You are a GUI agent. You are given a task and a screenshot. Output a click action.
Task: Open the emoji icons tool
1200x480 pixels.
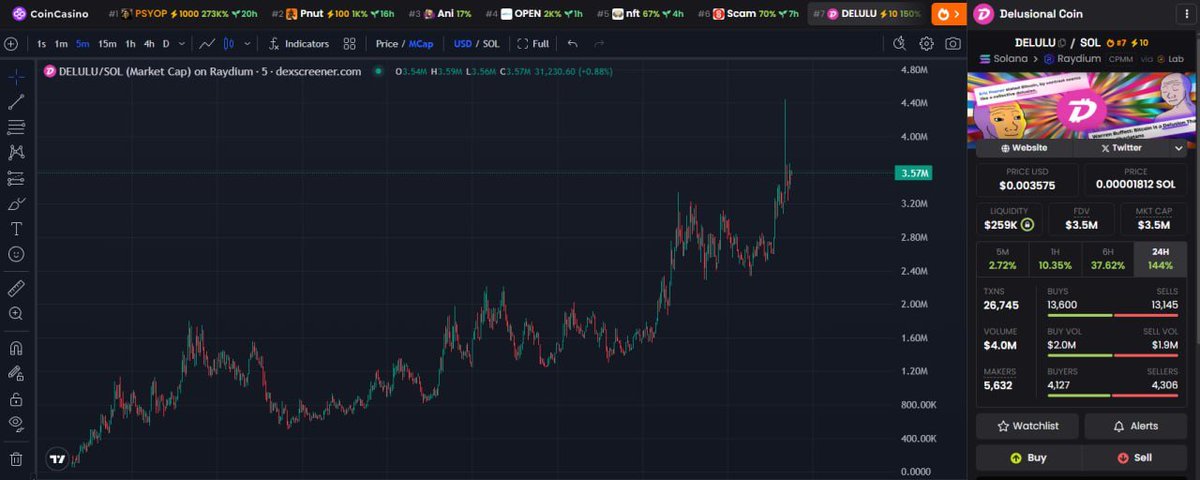click(x=16, y=254)
